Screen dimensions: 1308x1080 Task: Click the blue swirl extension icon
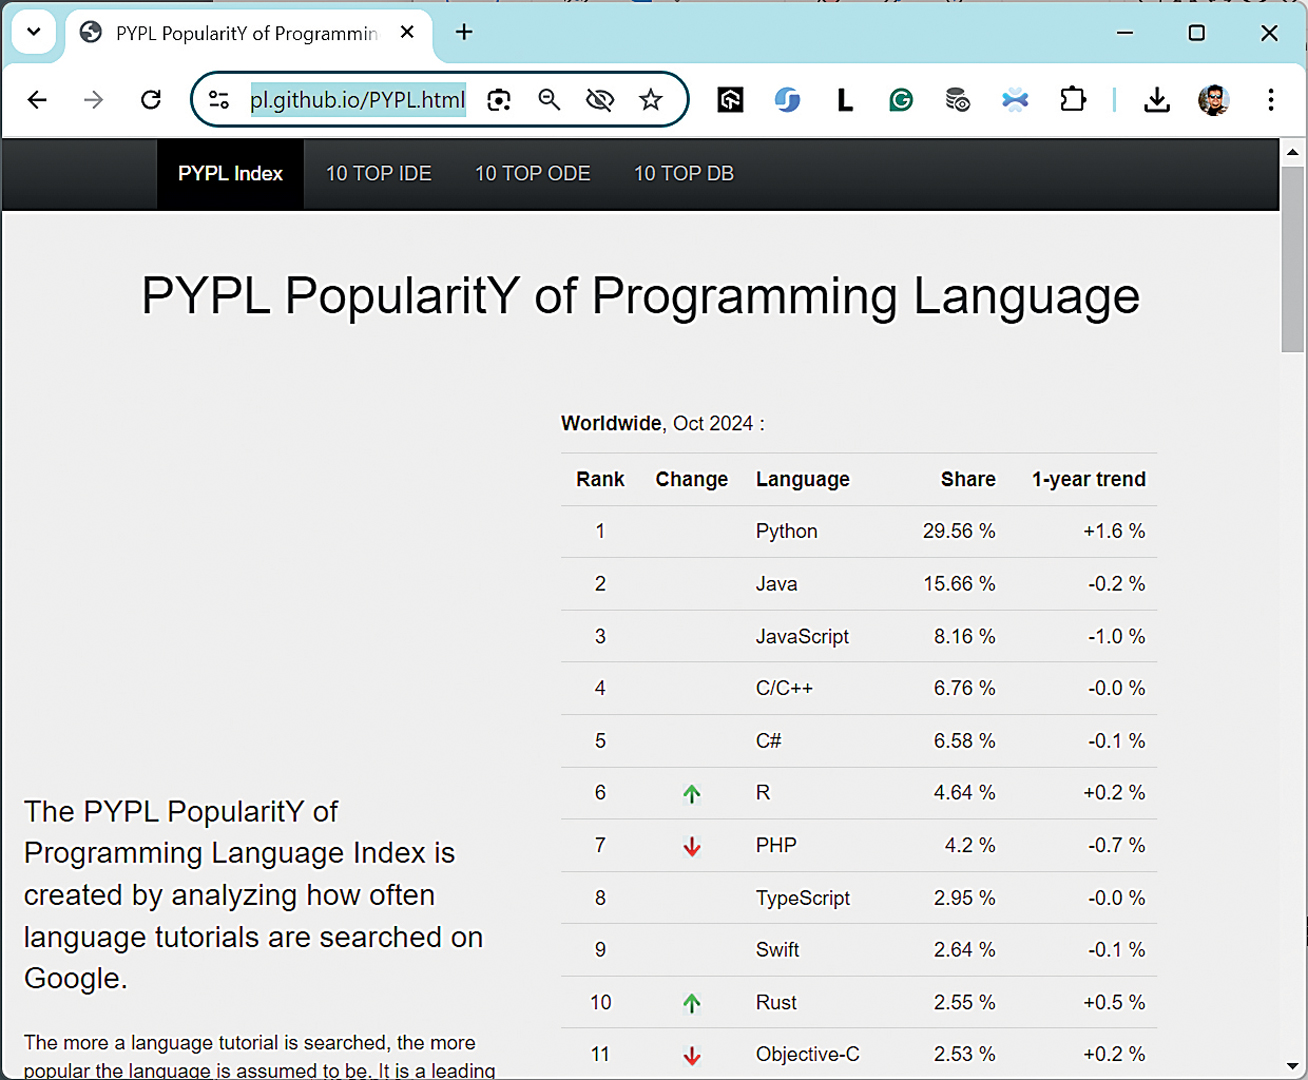click(788, 100)
